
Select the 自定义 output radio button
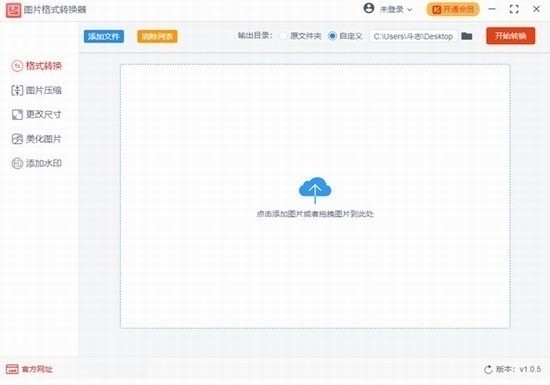click(332, 36)
